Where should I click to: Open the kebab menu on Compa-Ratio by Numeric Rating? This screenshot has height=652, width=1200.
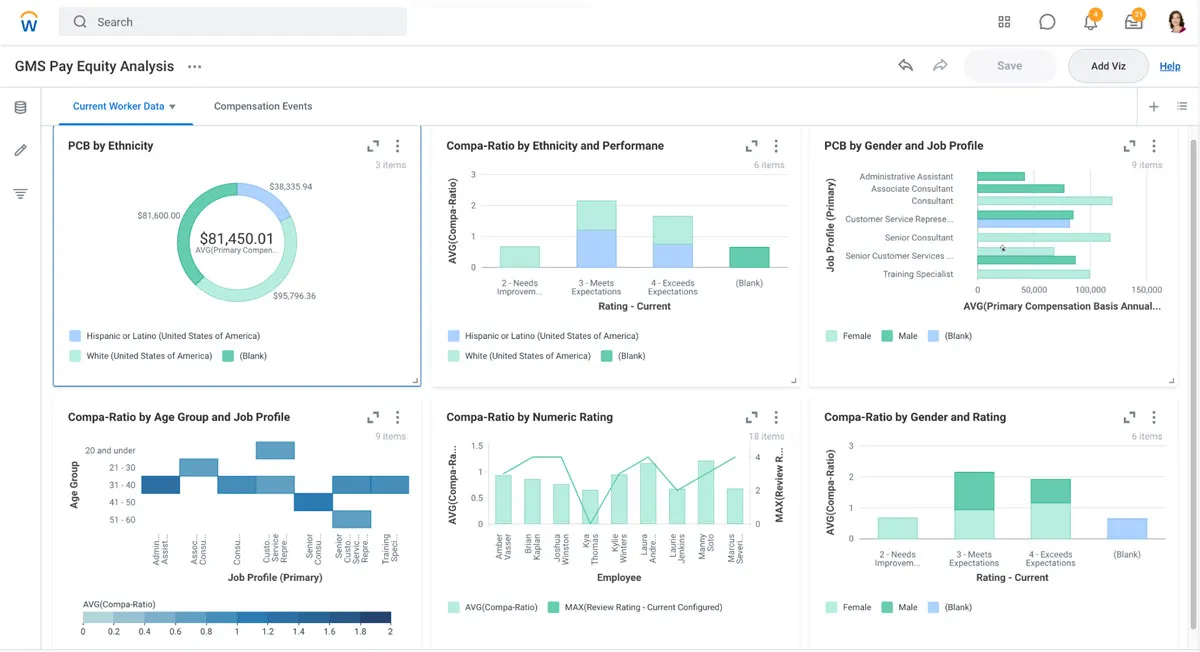pos(775,416)
